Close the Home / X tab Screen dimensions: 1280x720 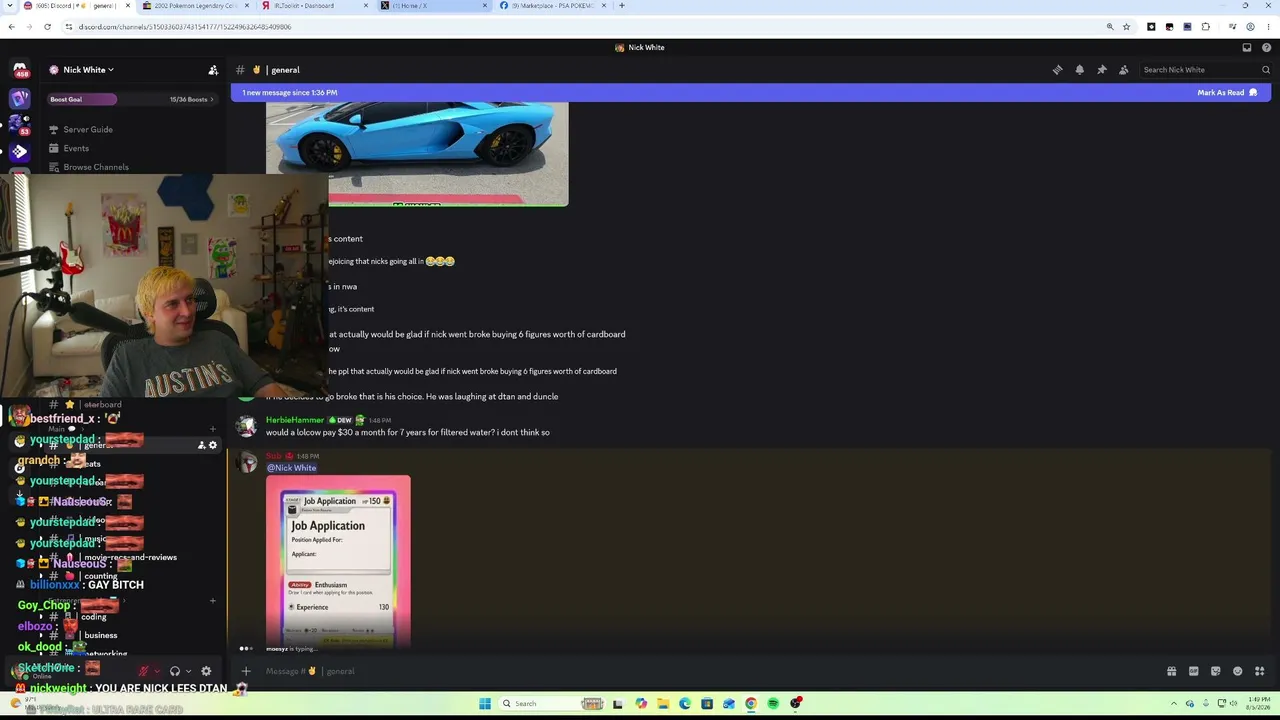click(x=485, y=6)
